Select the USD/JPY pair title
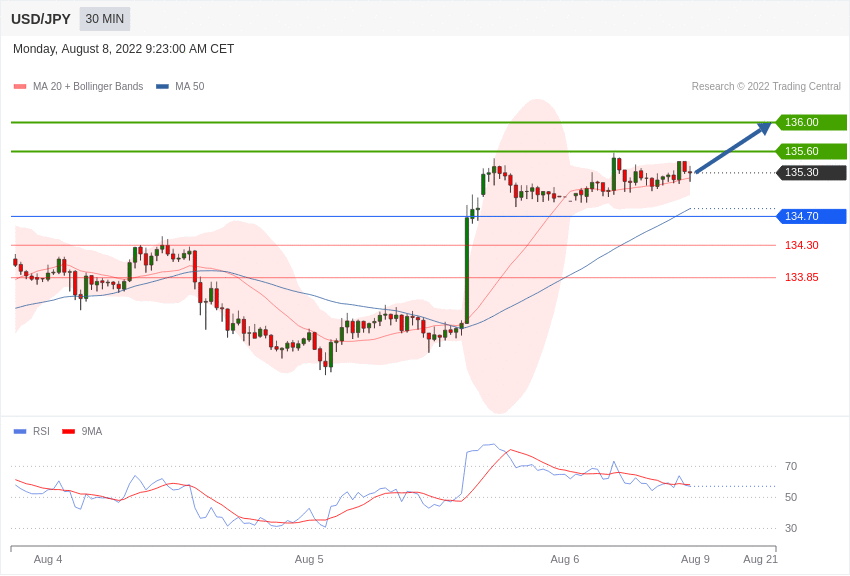 click(41, 19)
